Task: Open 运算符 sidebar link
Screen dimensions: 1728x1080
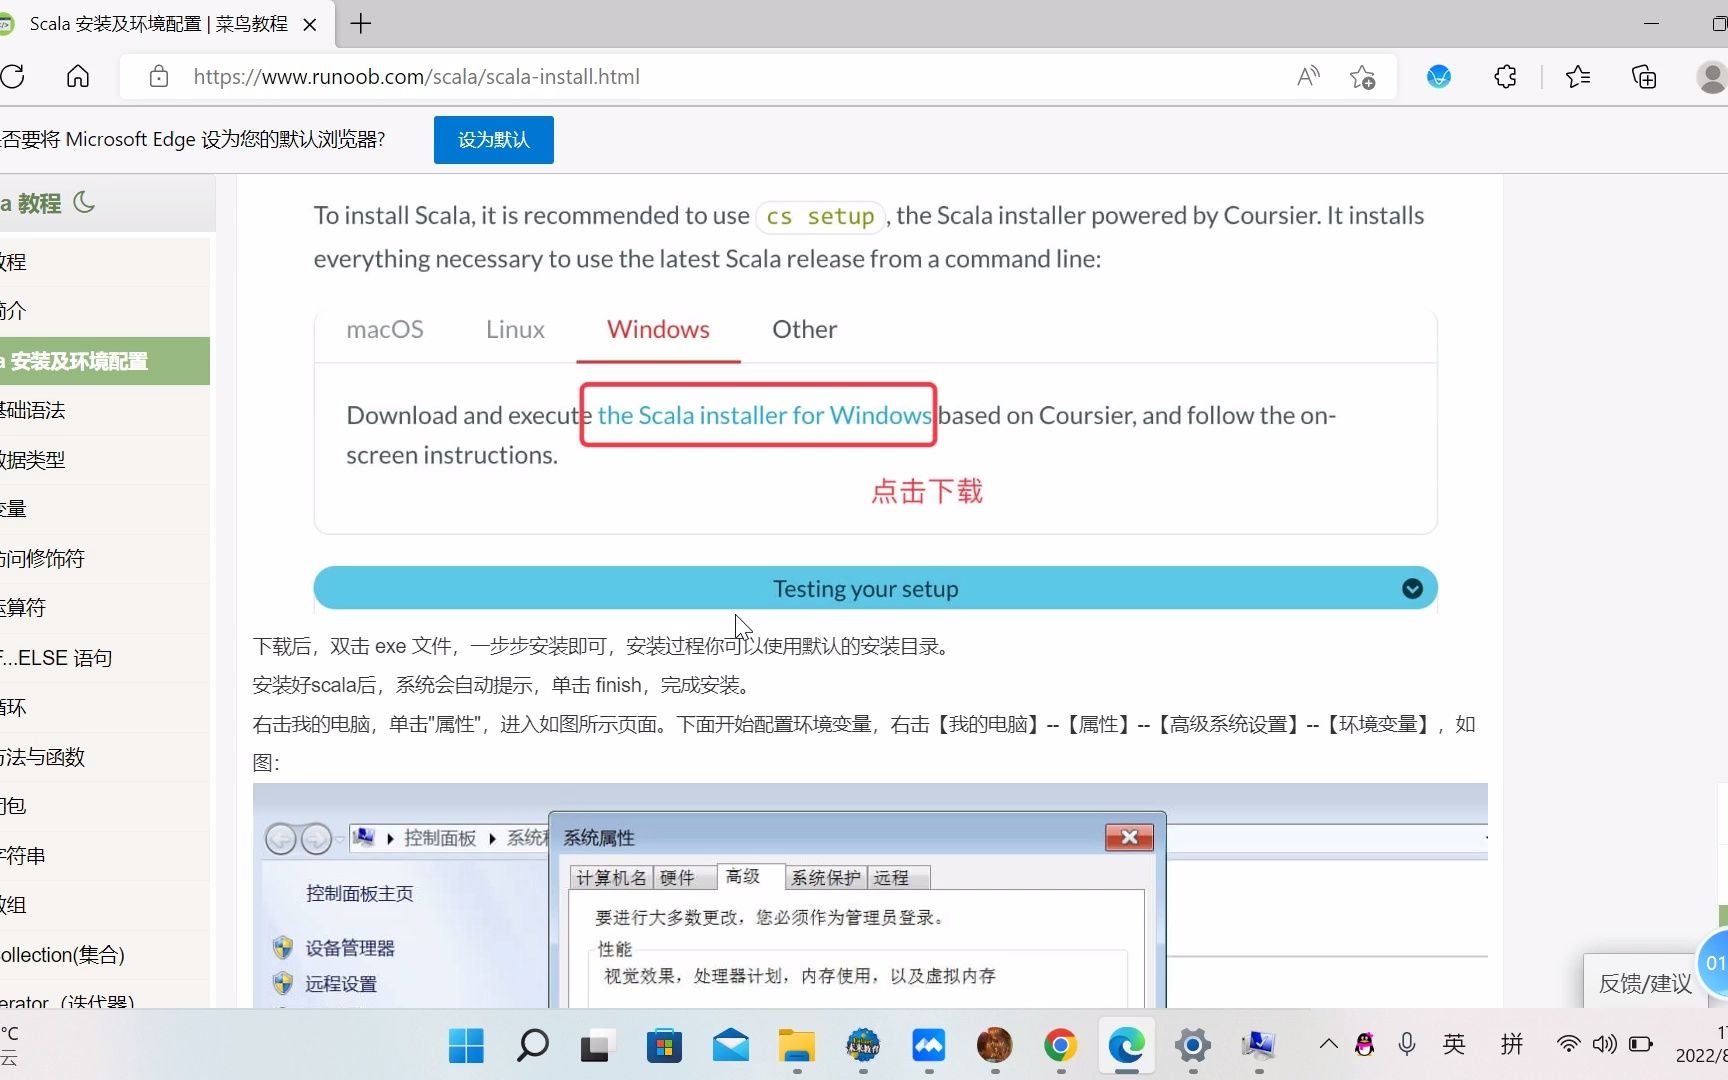Action: pyautogui.click(x=105, y=608)
